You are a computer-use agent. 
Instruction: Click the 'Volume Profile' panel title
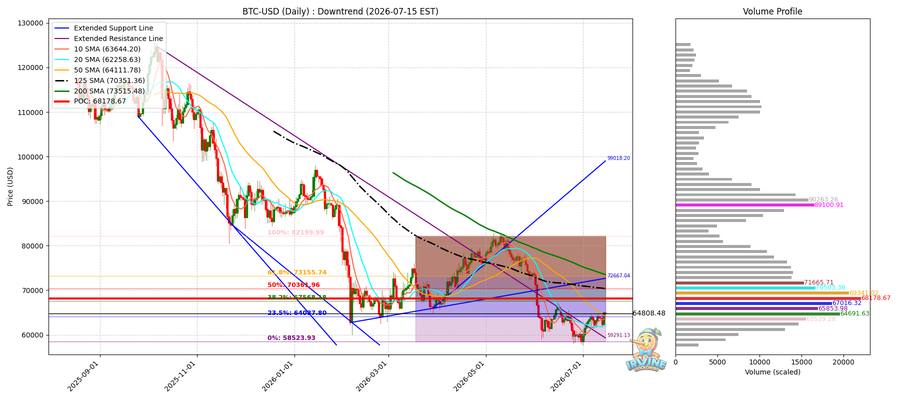pyautogui.click(x=772, y=11)
